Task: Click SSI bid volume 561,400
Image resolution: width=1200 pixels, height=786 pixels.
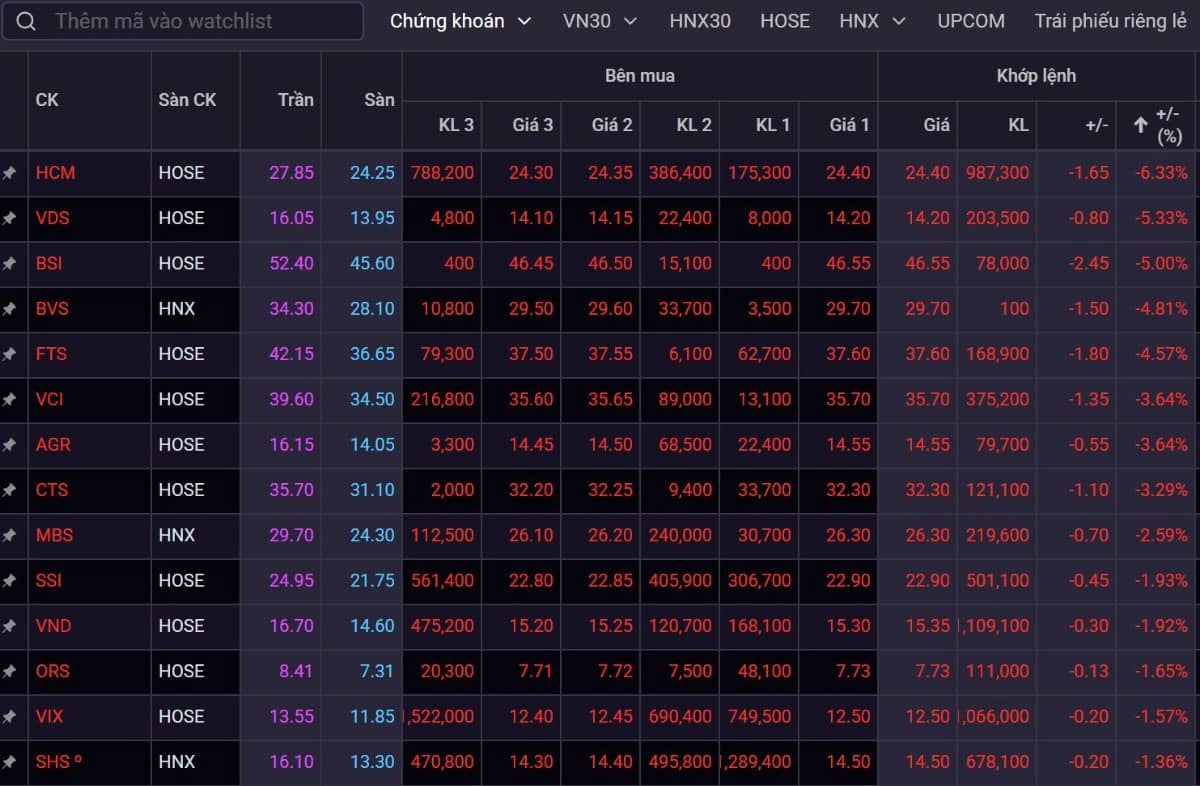Action: tap(442, 581)
